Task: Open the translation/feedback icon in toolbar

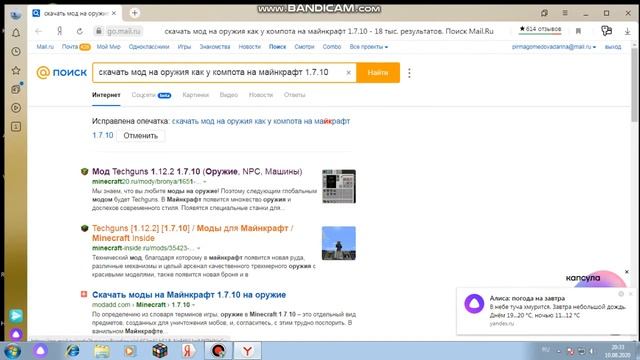Action: coord(607,31)
